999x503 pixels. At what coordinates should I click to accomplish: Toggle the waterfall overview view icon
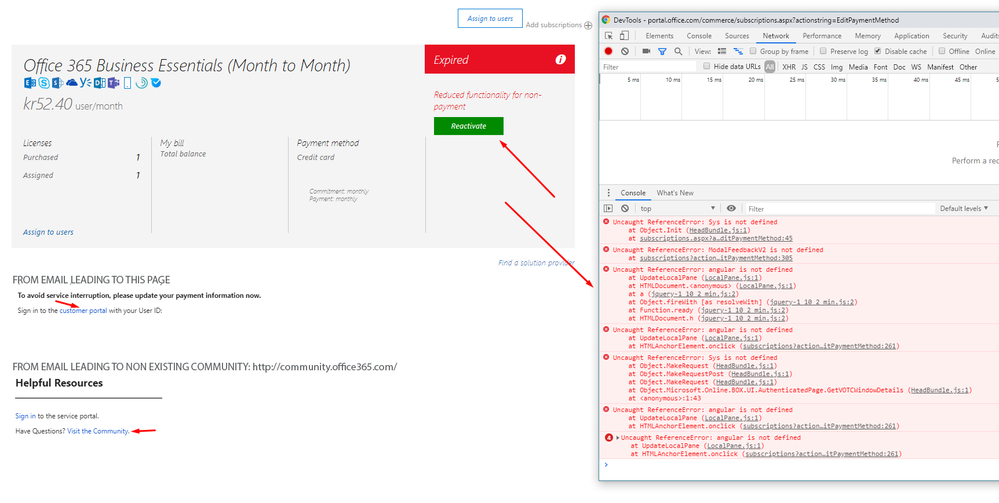(x=738, y=51)
